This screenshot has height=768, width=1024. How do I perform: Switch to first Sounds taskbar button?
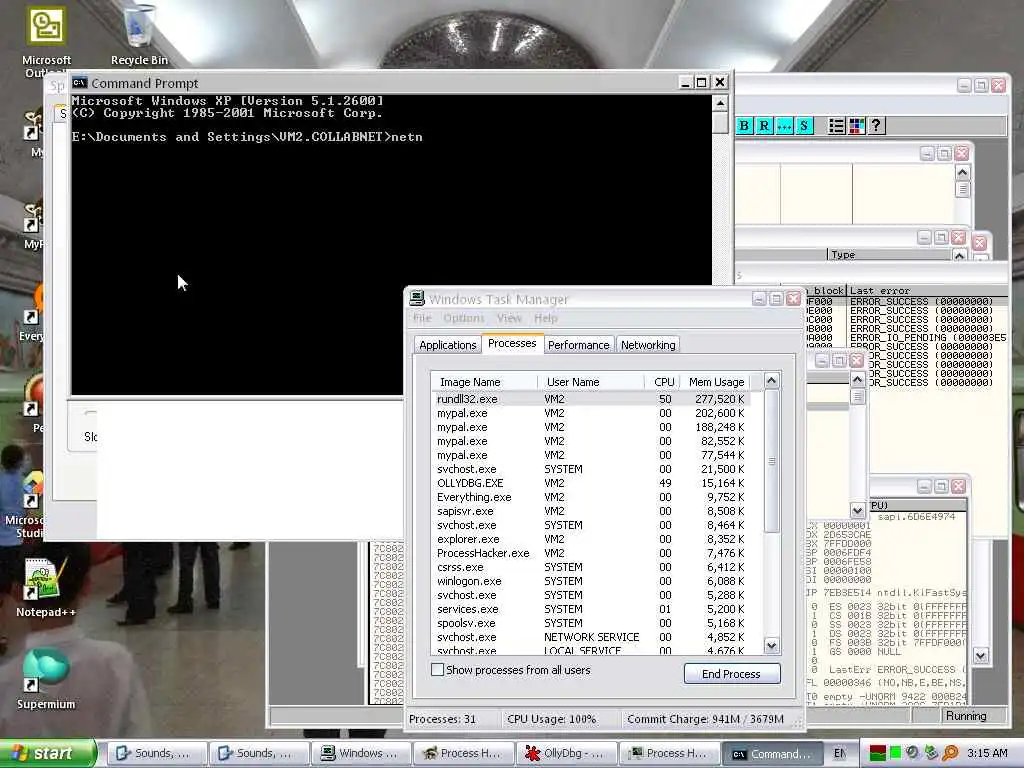pos(156,753)
